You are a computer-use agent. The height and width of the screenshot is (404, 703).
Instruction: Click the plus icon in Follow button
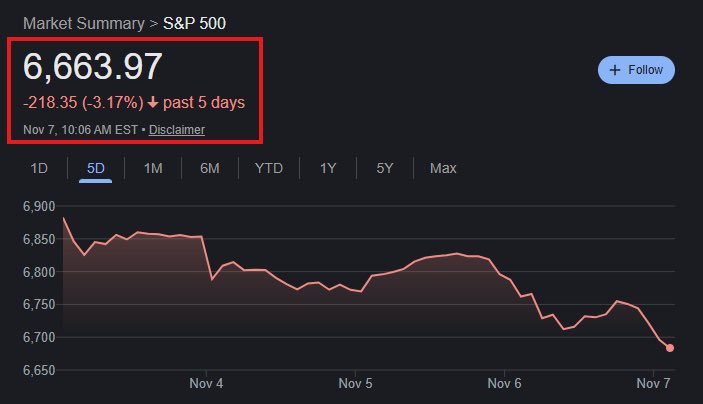tap(615, 70)
